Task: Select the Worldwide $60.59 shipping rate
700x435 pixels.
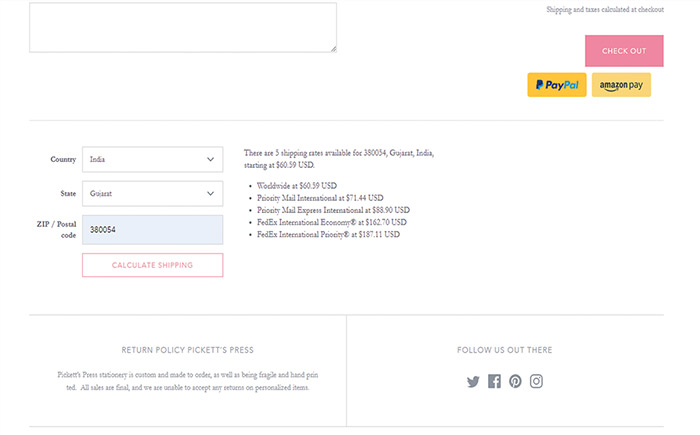Action: coord(297,186)
